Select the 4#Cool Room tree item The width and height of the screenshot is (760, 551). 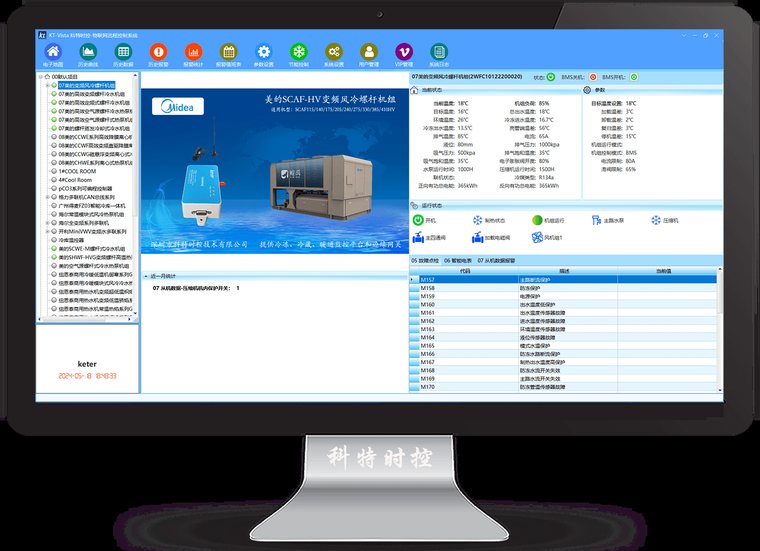pyautogui.click(x=75, y=180)
